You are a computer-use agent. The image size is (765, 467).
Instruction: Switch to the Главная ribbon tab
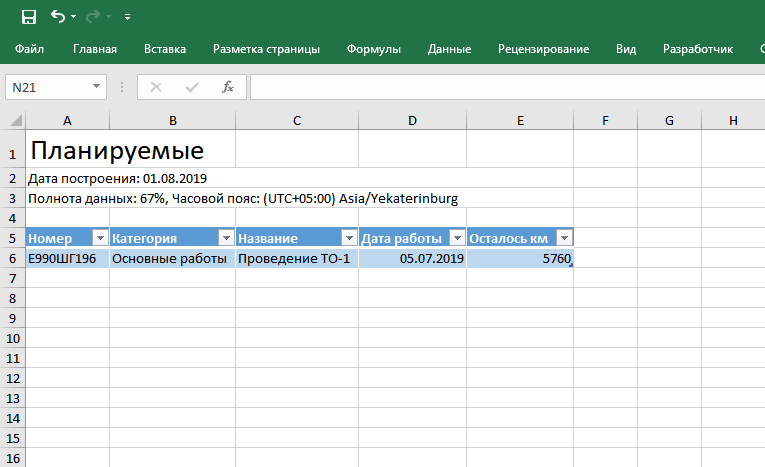(x=95, y=49)
